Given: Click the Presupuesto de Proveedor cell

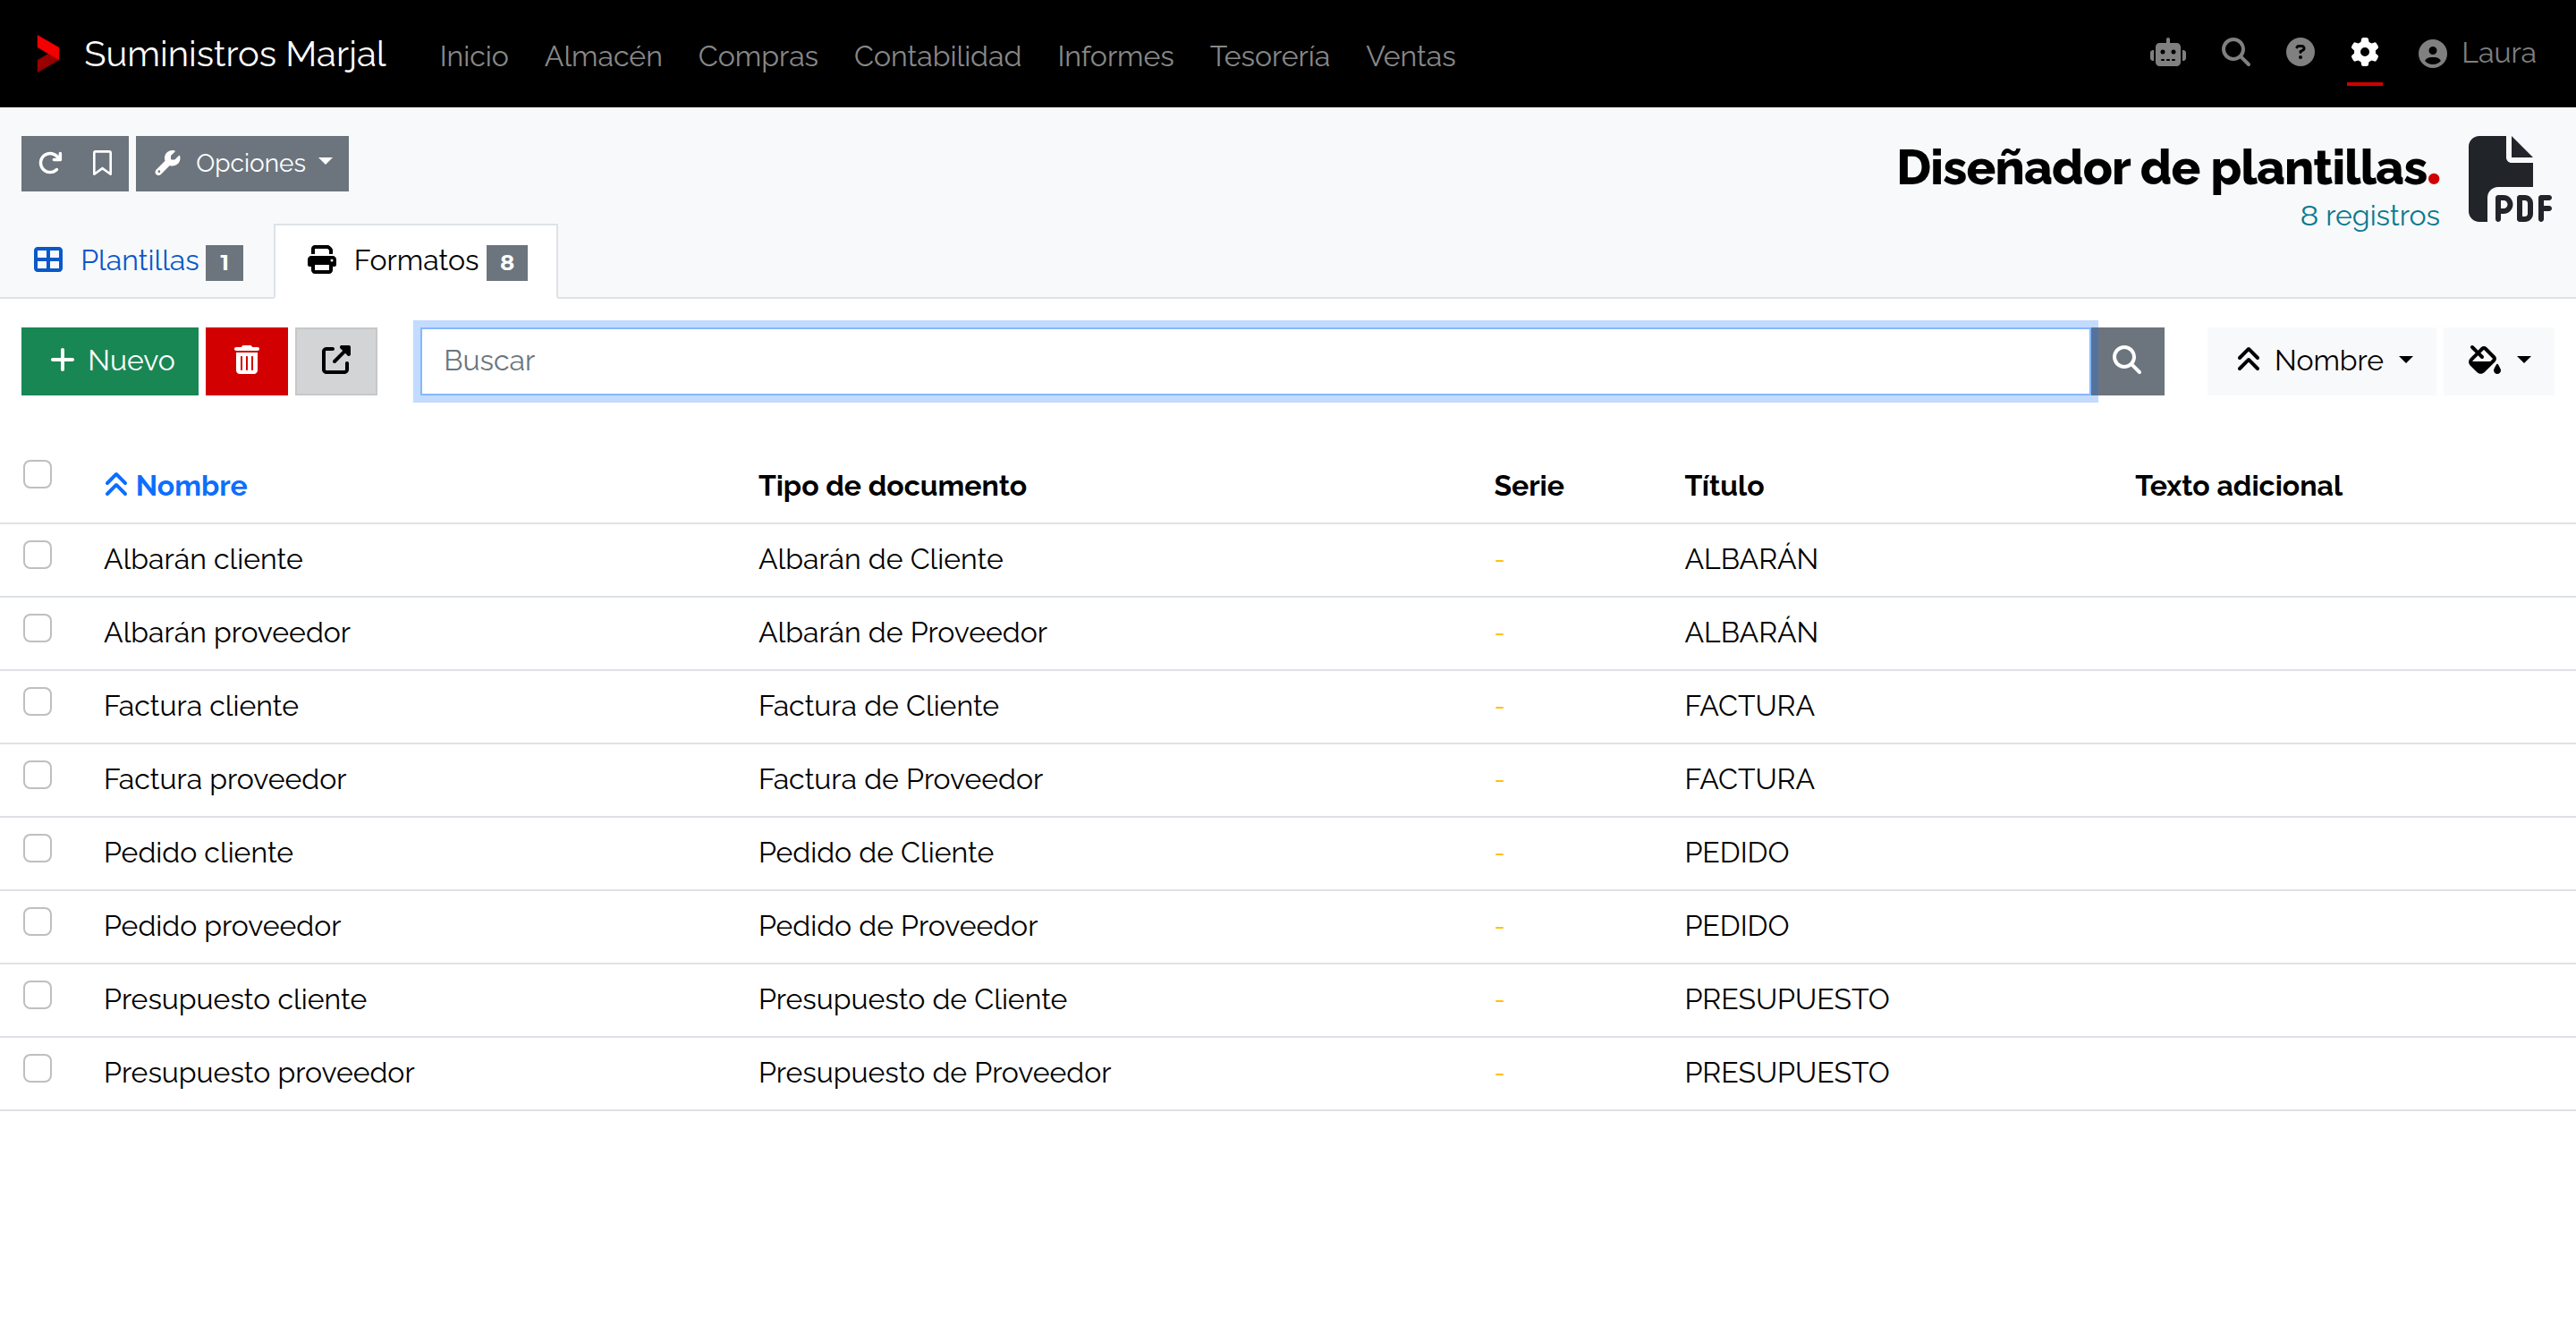Looking at the screenshot, I should pos(934,1073).
